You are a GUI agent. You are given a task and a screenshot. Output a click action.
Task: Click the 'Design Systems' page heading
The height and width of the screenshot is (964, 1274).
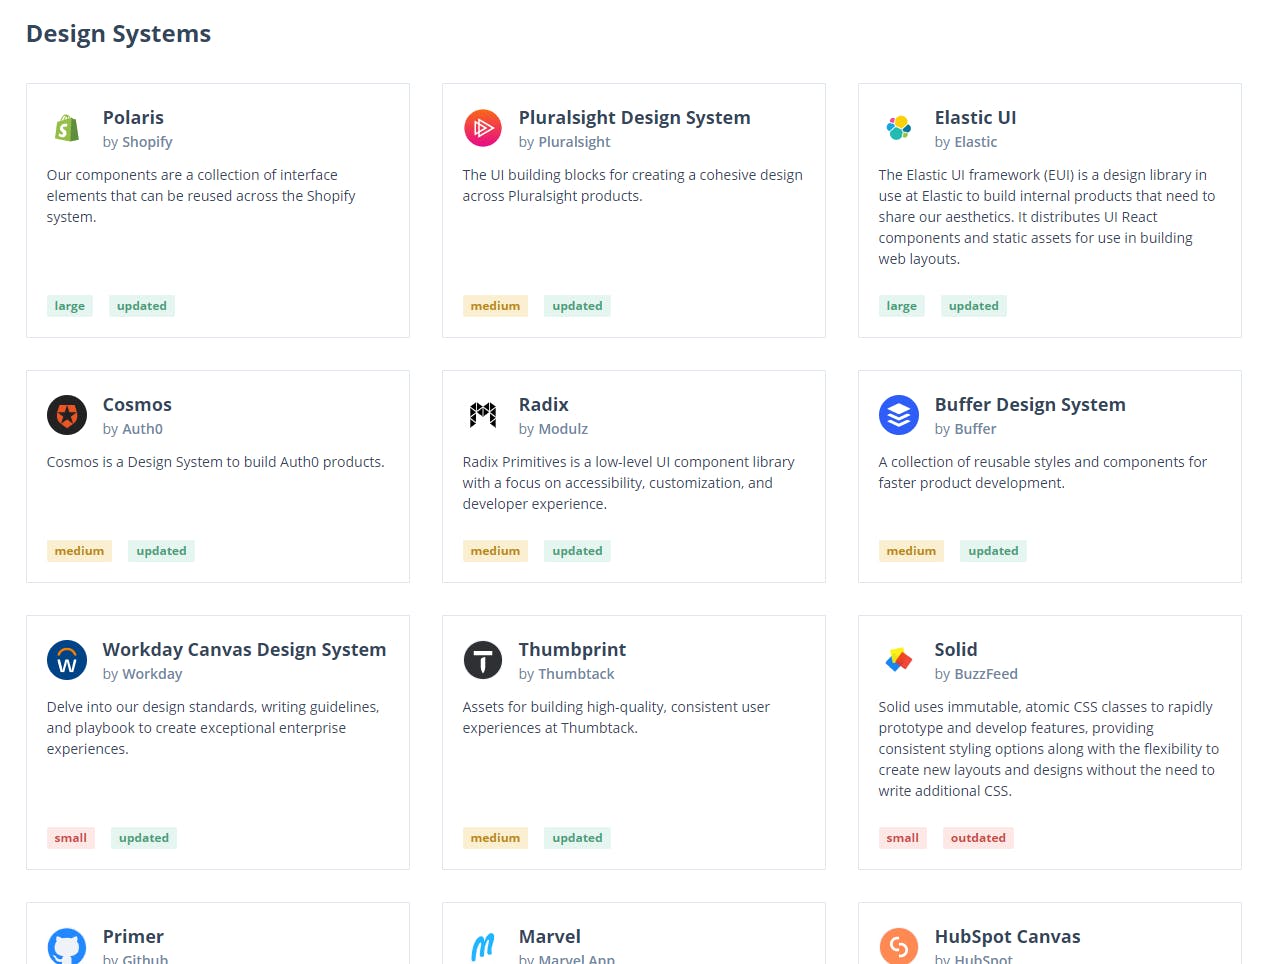[118, 33]
